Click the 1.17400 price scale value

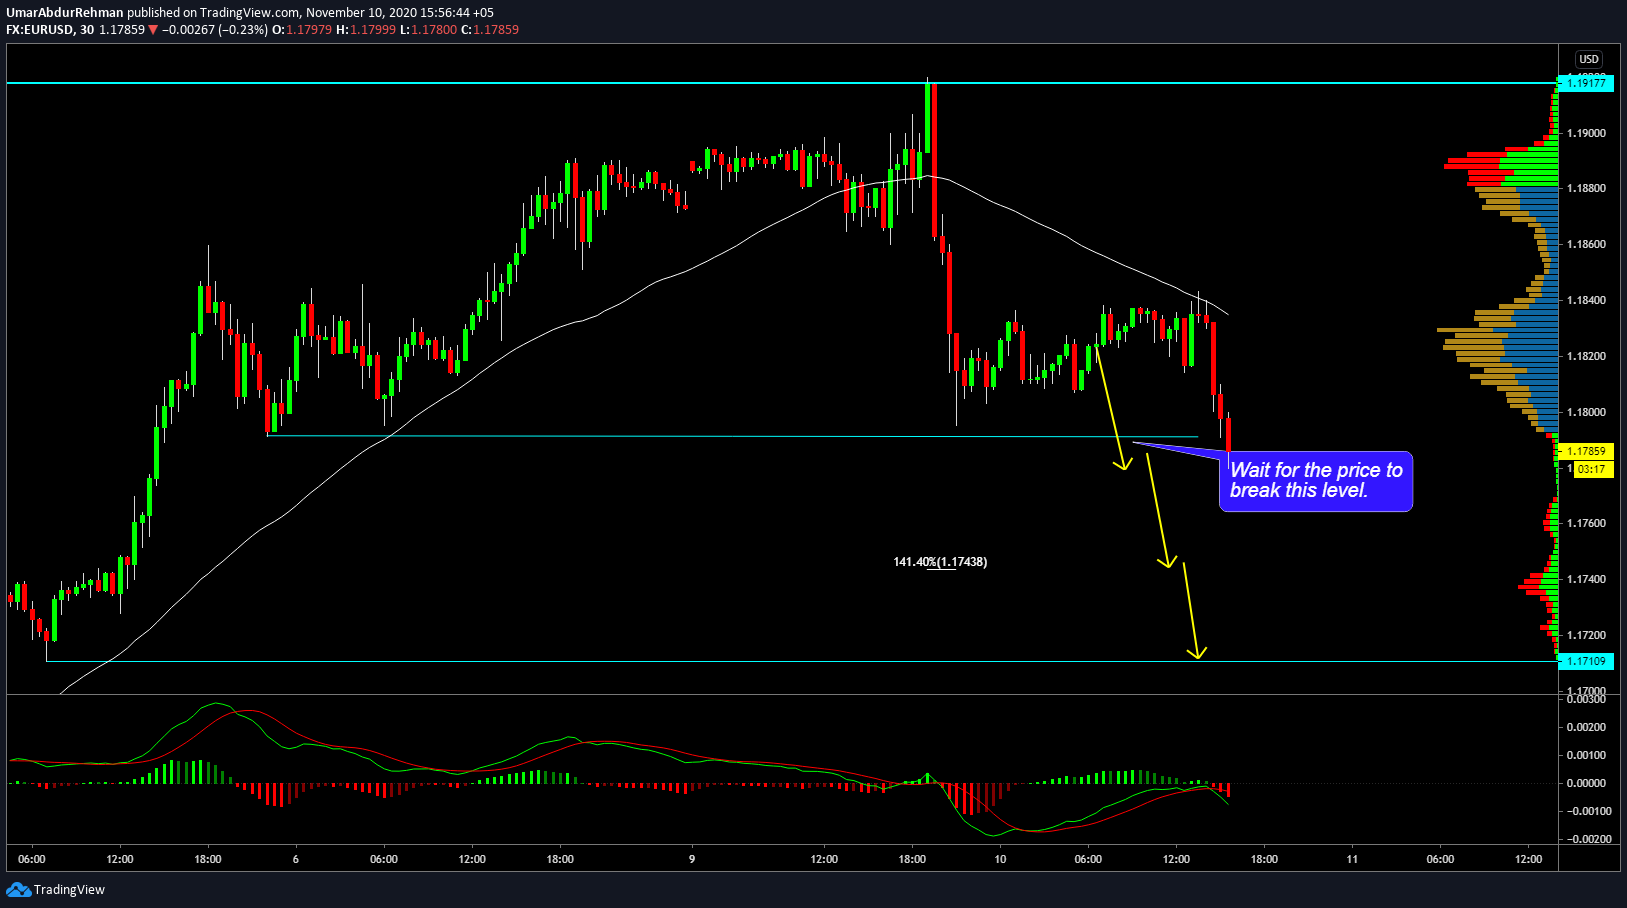[1586, 579]
